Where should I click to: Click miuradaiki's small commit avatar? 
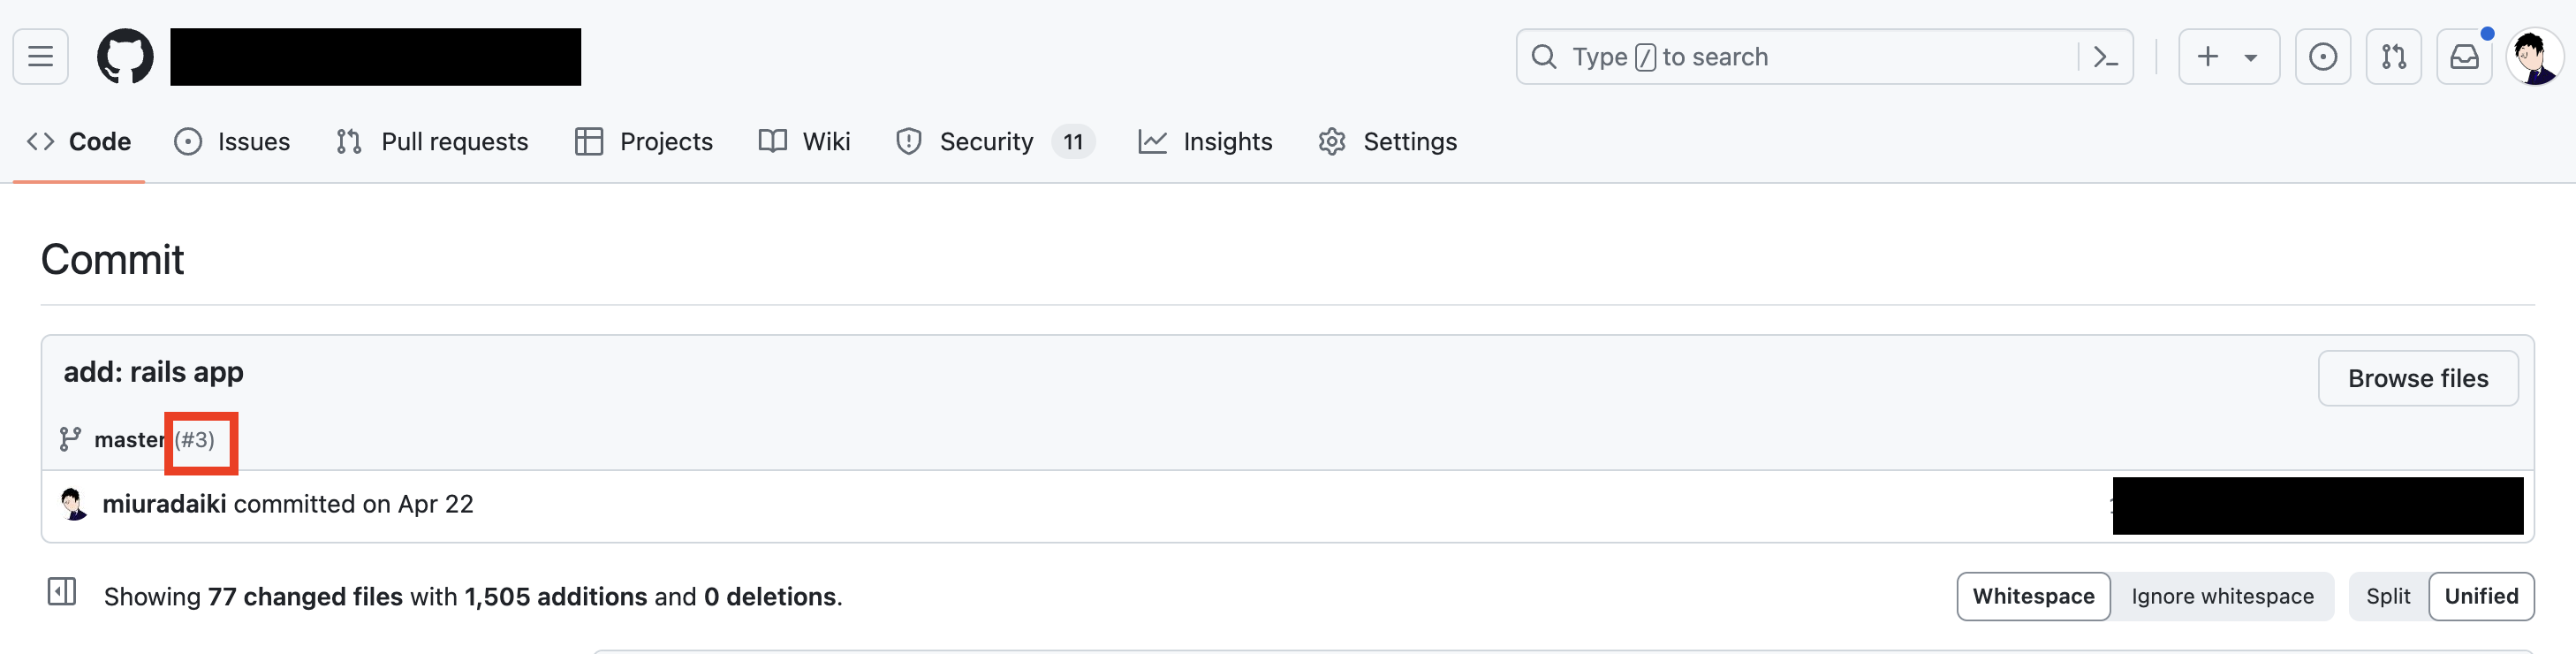[x=73, y=504]
